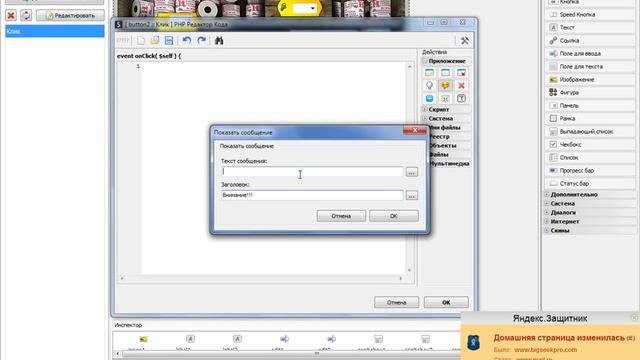Click the save diskette icon in editor toolbar
Screen dimensions: 640x360
click(x=169, y=40)
